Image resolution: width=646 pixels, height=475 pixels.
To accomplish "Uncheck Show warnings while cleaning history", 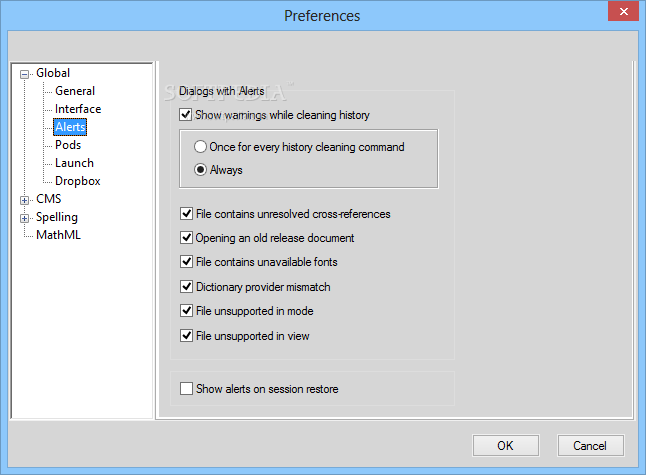I will tap(185, 115).
